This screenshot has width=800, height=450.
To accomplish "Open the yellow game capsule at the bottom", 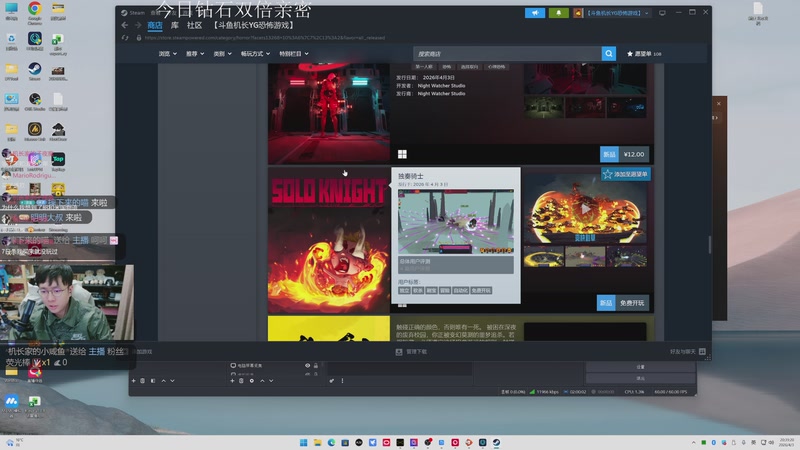I will [329, 329].
